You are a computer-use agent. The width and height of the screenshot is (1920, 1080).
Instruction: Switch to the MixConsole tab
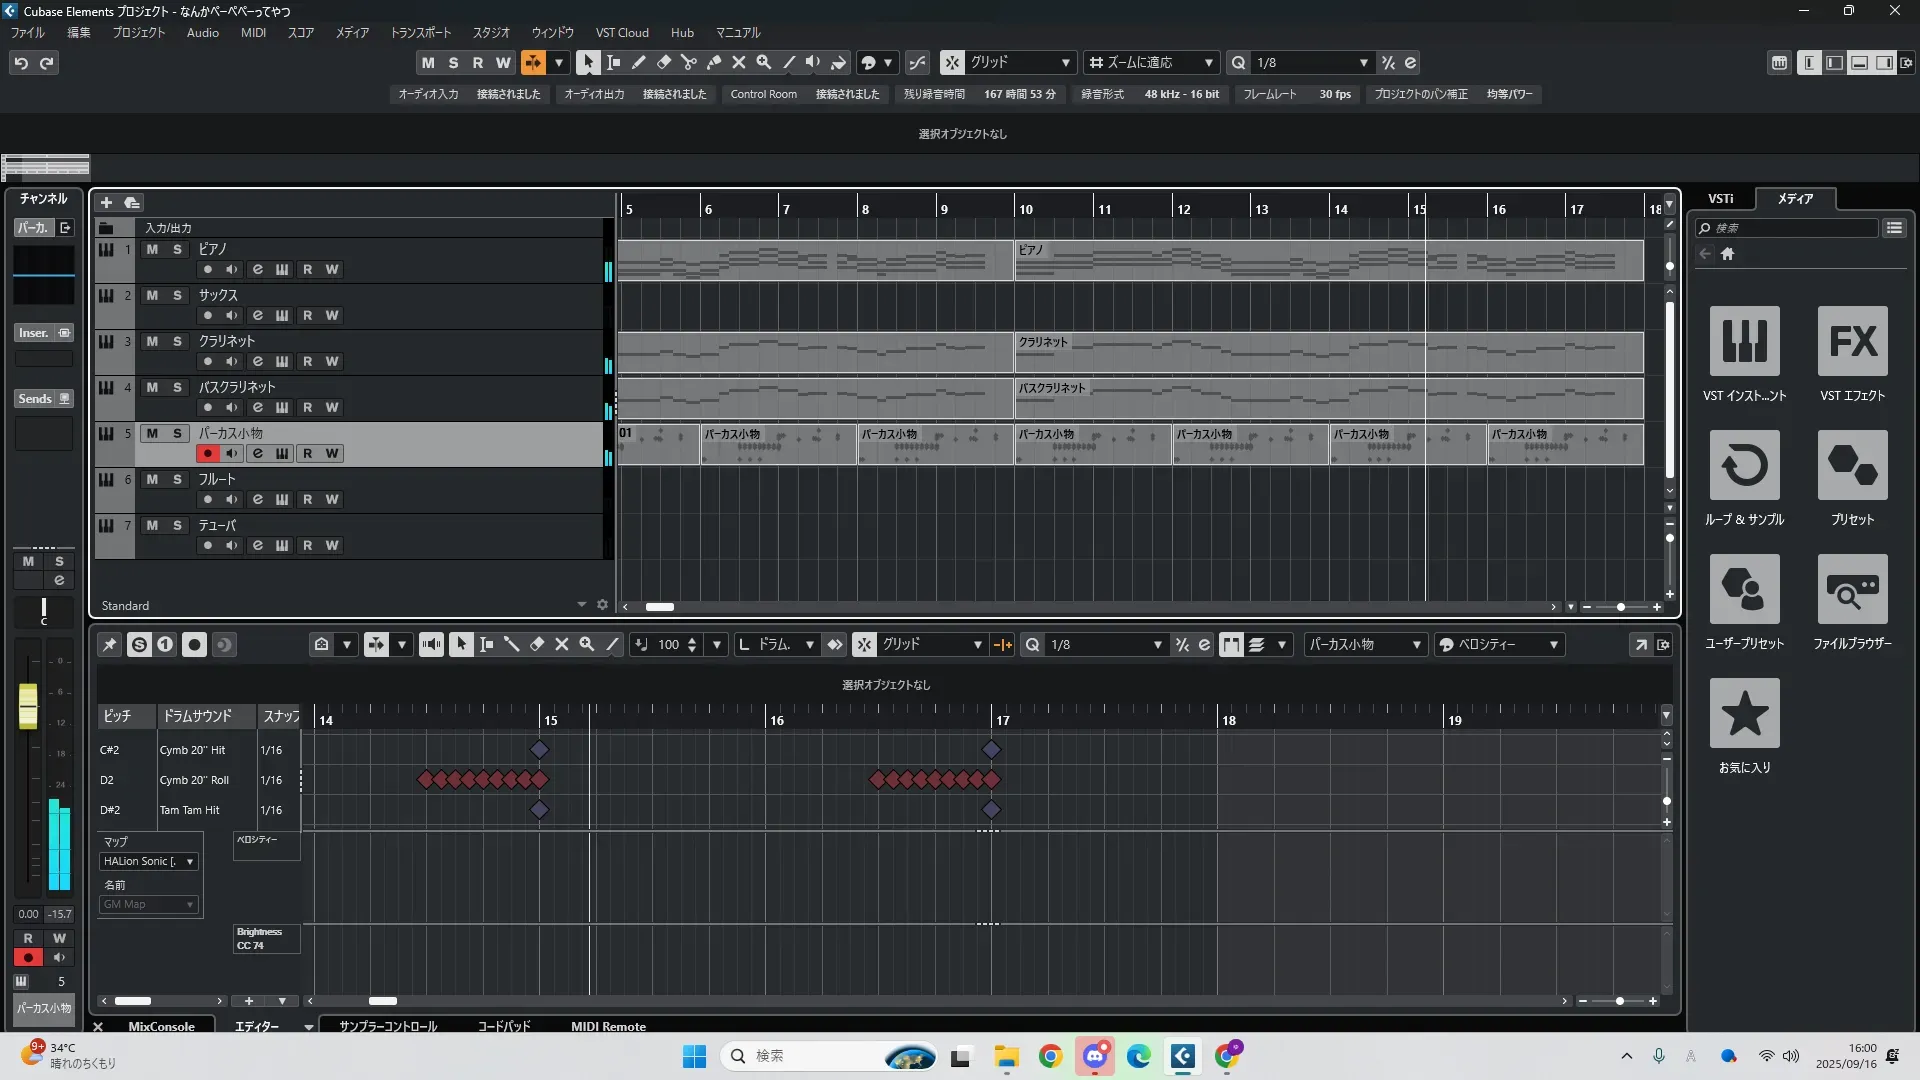point(161,1026)
